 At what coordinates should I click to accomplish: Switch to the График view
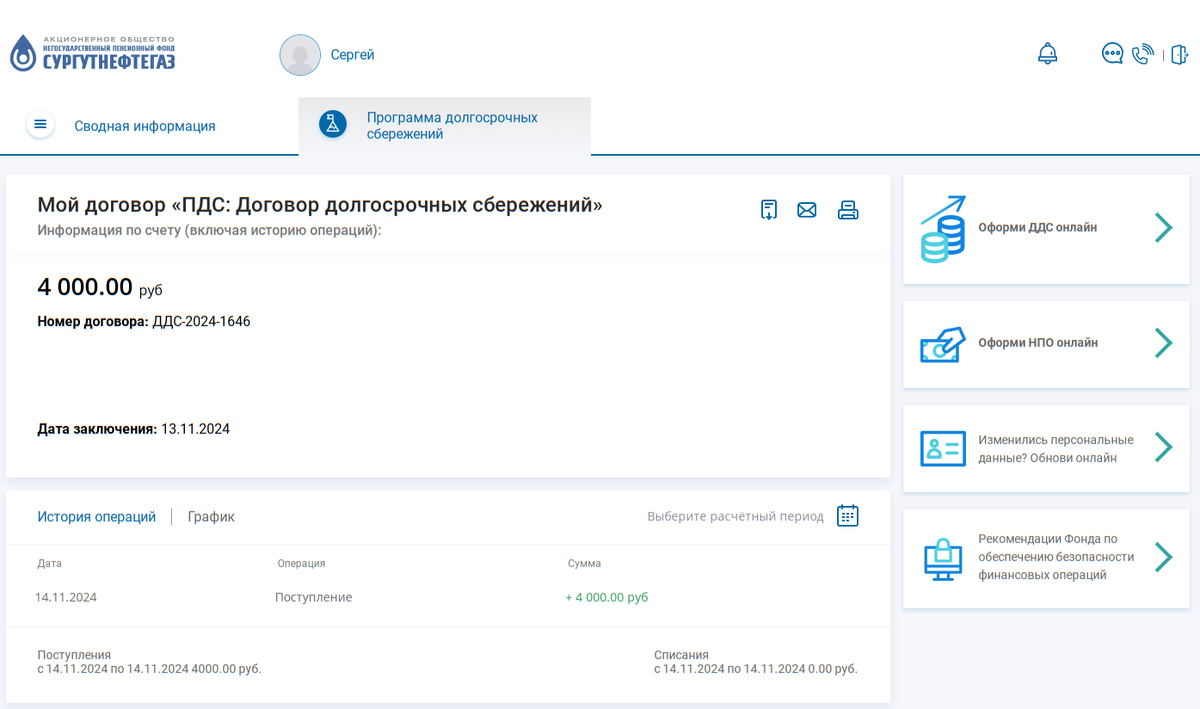pos(210,516)
